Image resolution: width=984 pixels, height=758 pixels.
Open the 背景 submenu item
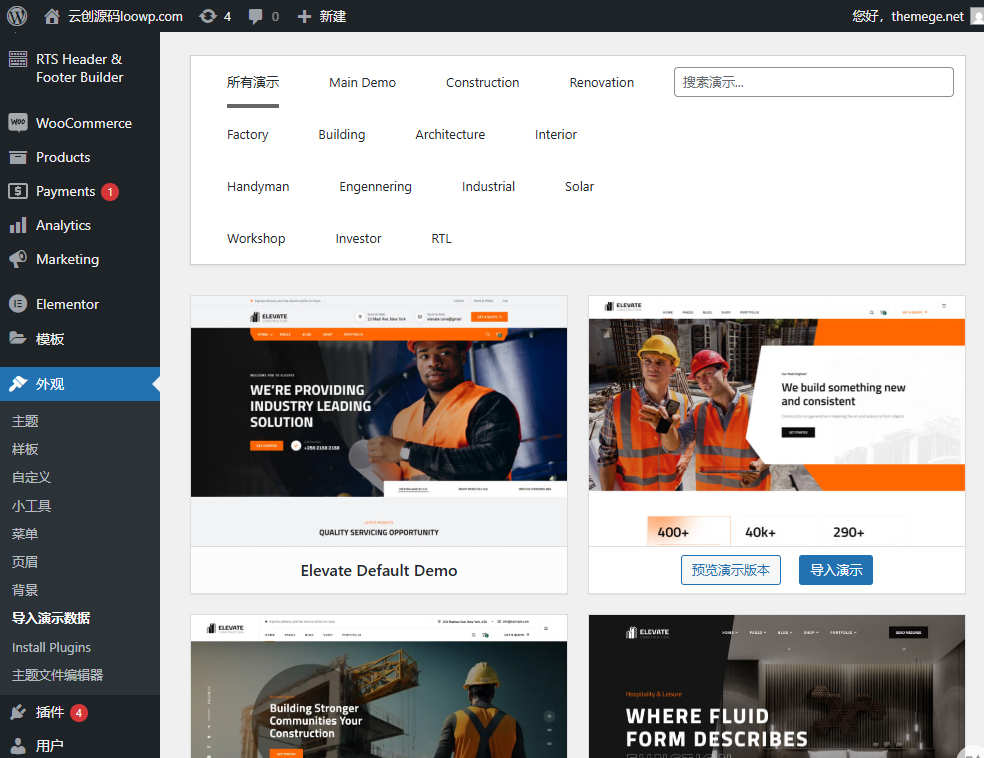25,590
